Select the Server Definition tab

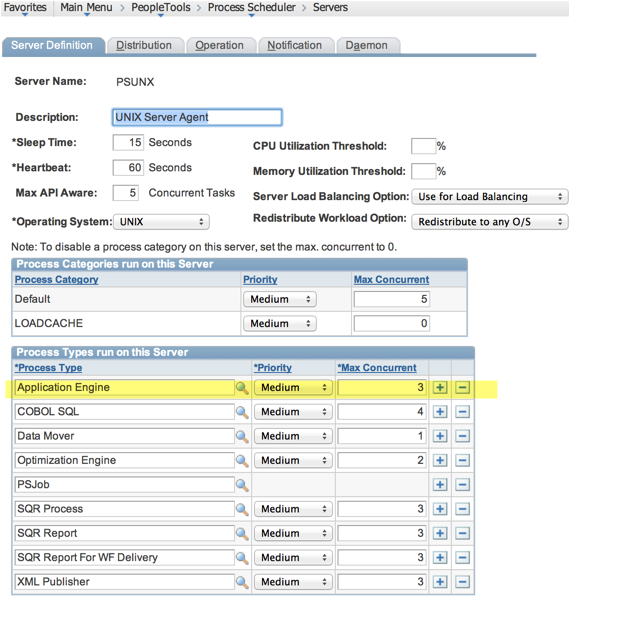pyautogui.click(x=52, y=45)
